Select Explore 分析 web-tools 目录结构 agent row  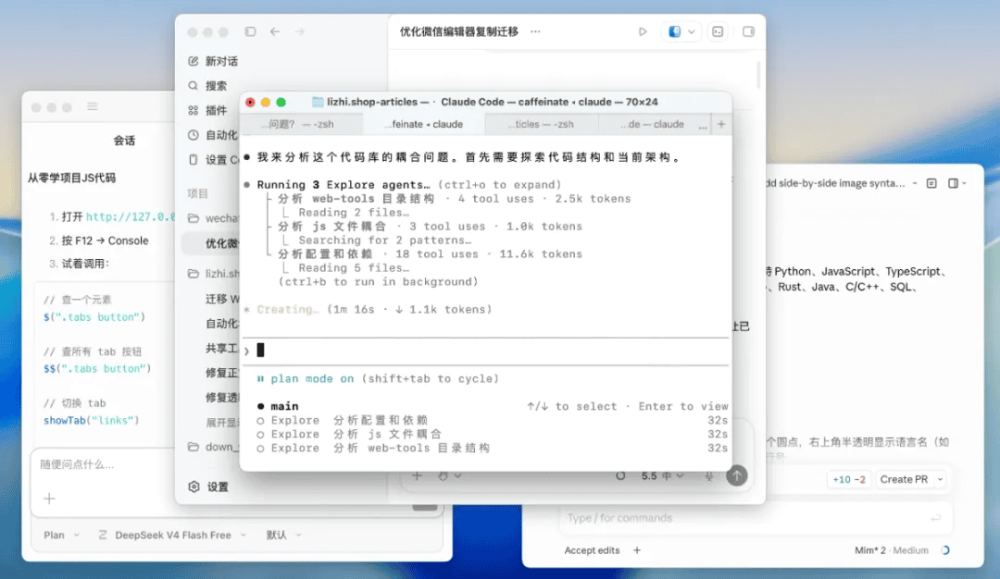(492, 448)
